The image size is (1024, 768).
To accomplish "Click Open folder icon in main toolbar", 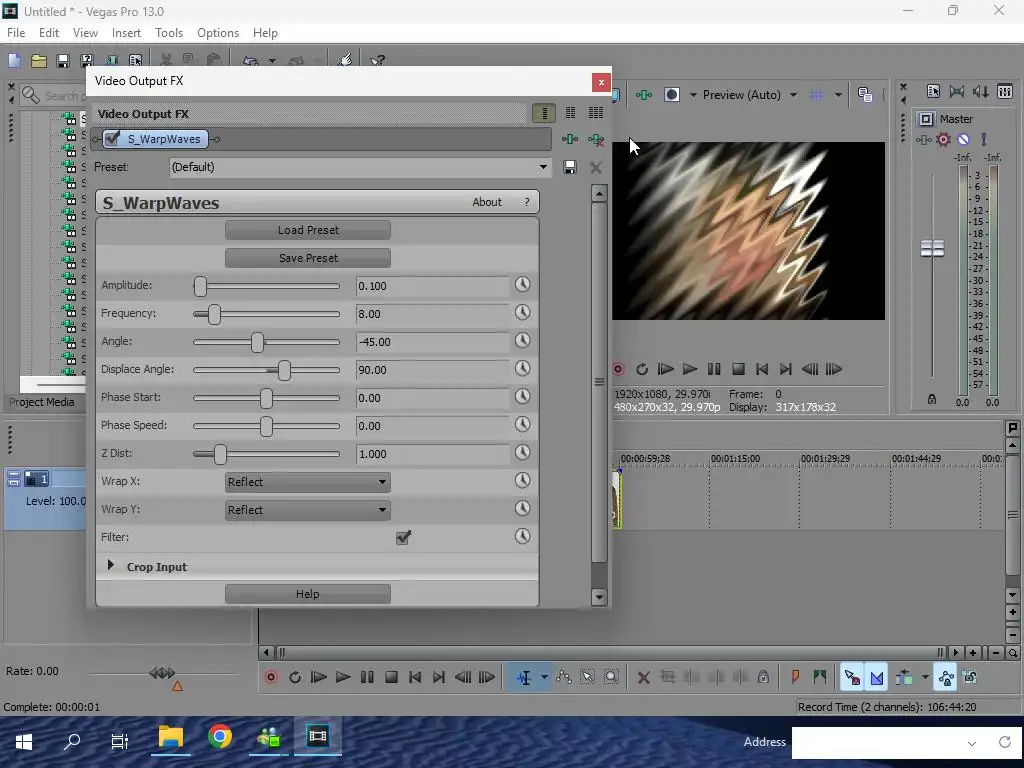I will [39, 61].
